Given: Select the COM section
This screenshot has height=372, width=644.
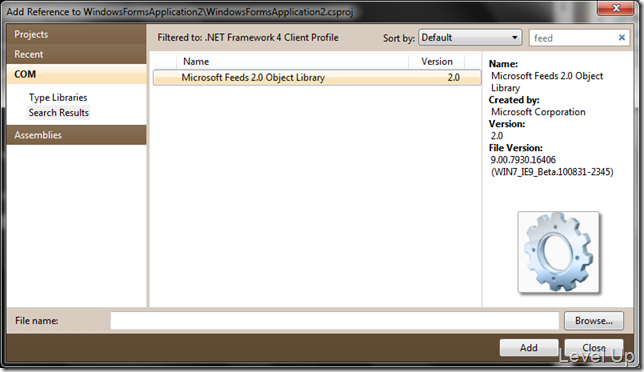Looking at the screenshot, I should pyautogui.click(x=76, y=74).
